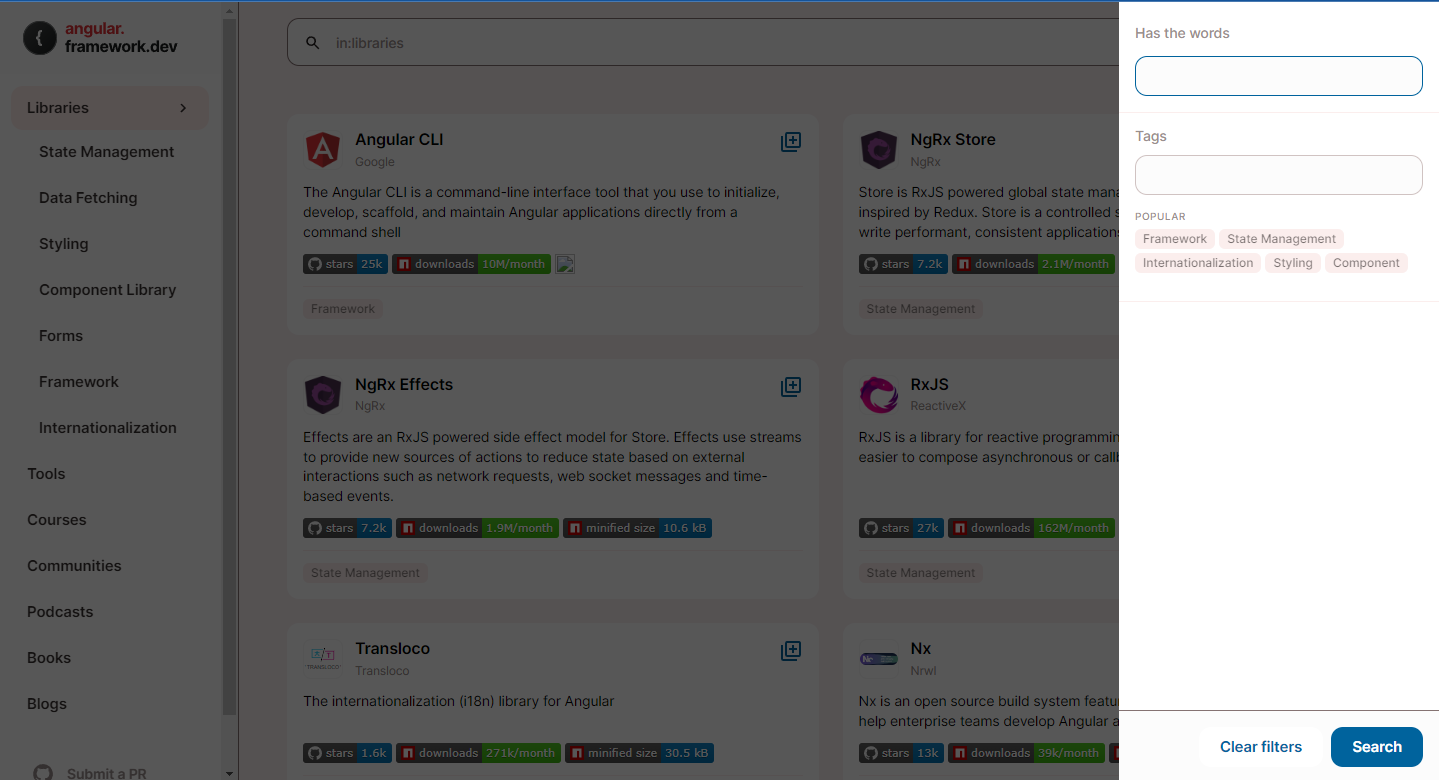This screenshot has height=780, width=1439.
Task: Click the Transloco logo icon
Action: tap(323, 659)
